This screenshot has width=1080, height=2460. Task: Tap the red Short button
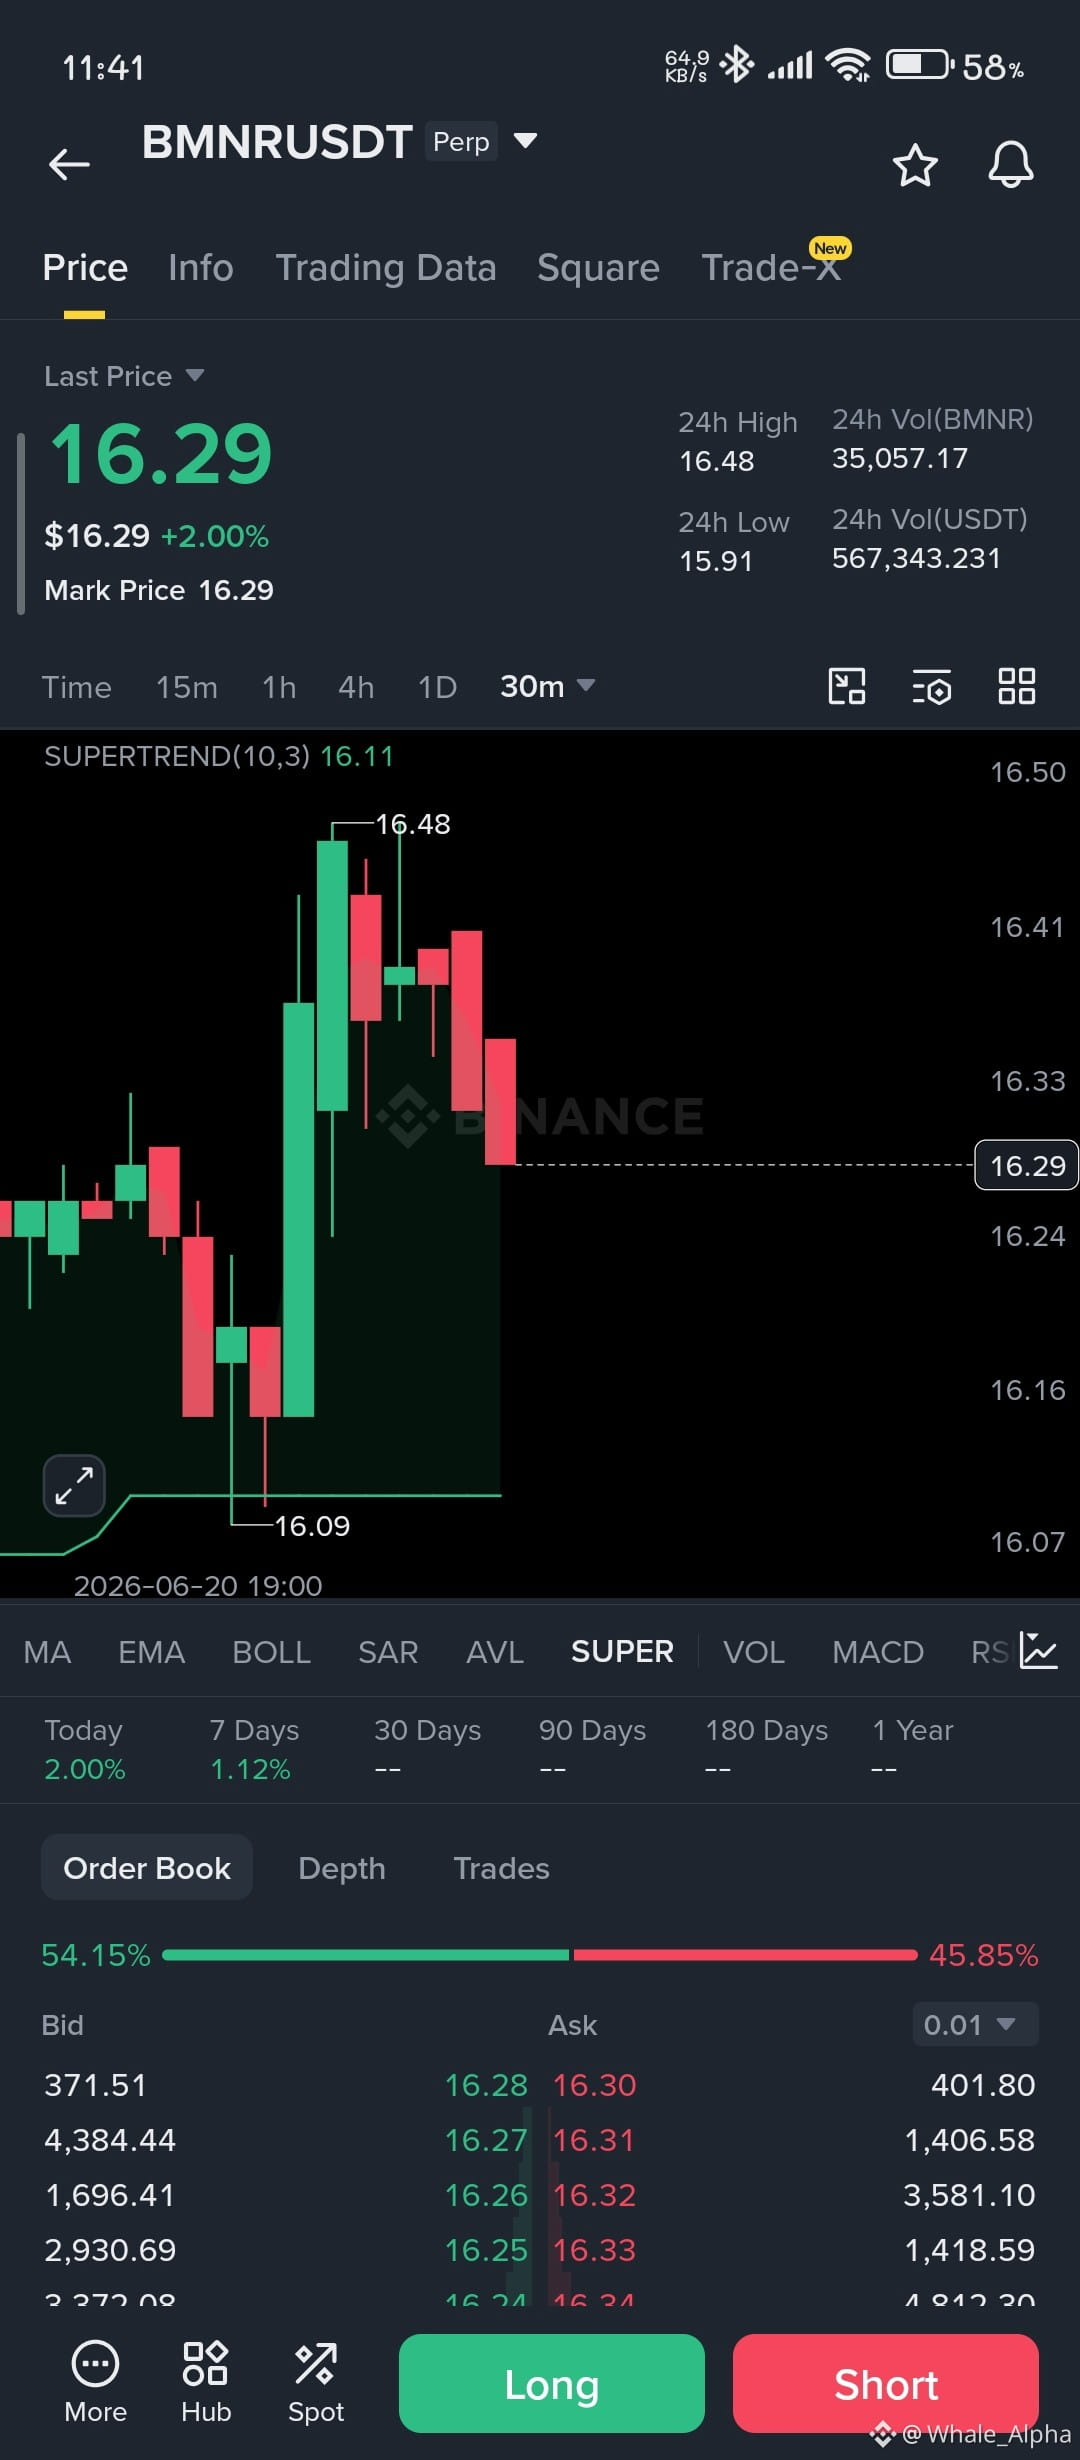(886, 2384)
